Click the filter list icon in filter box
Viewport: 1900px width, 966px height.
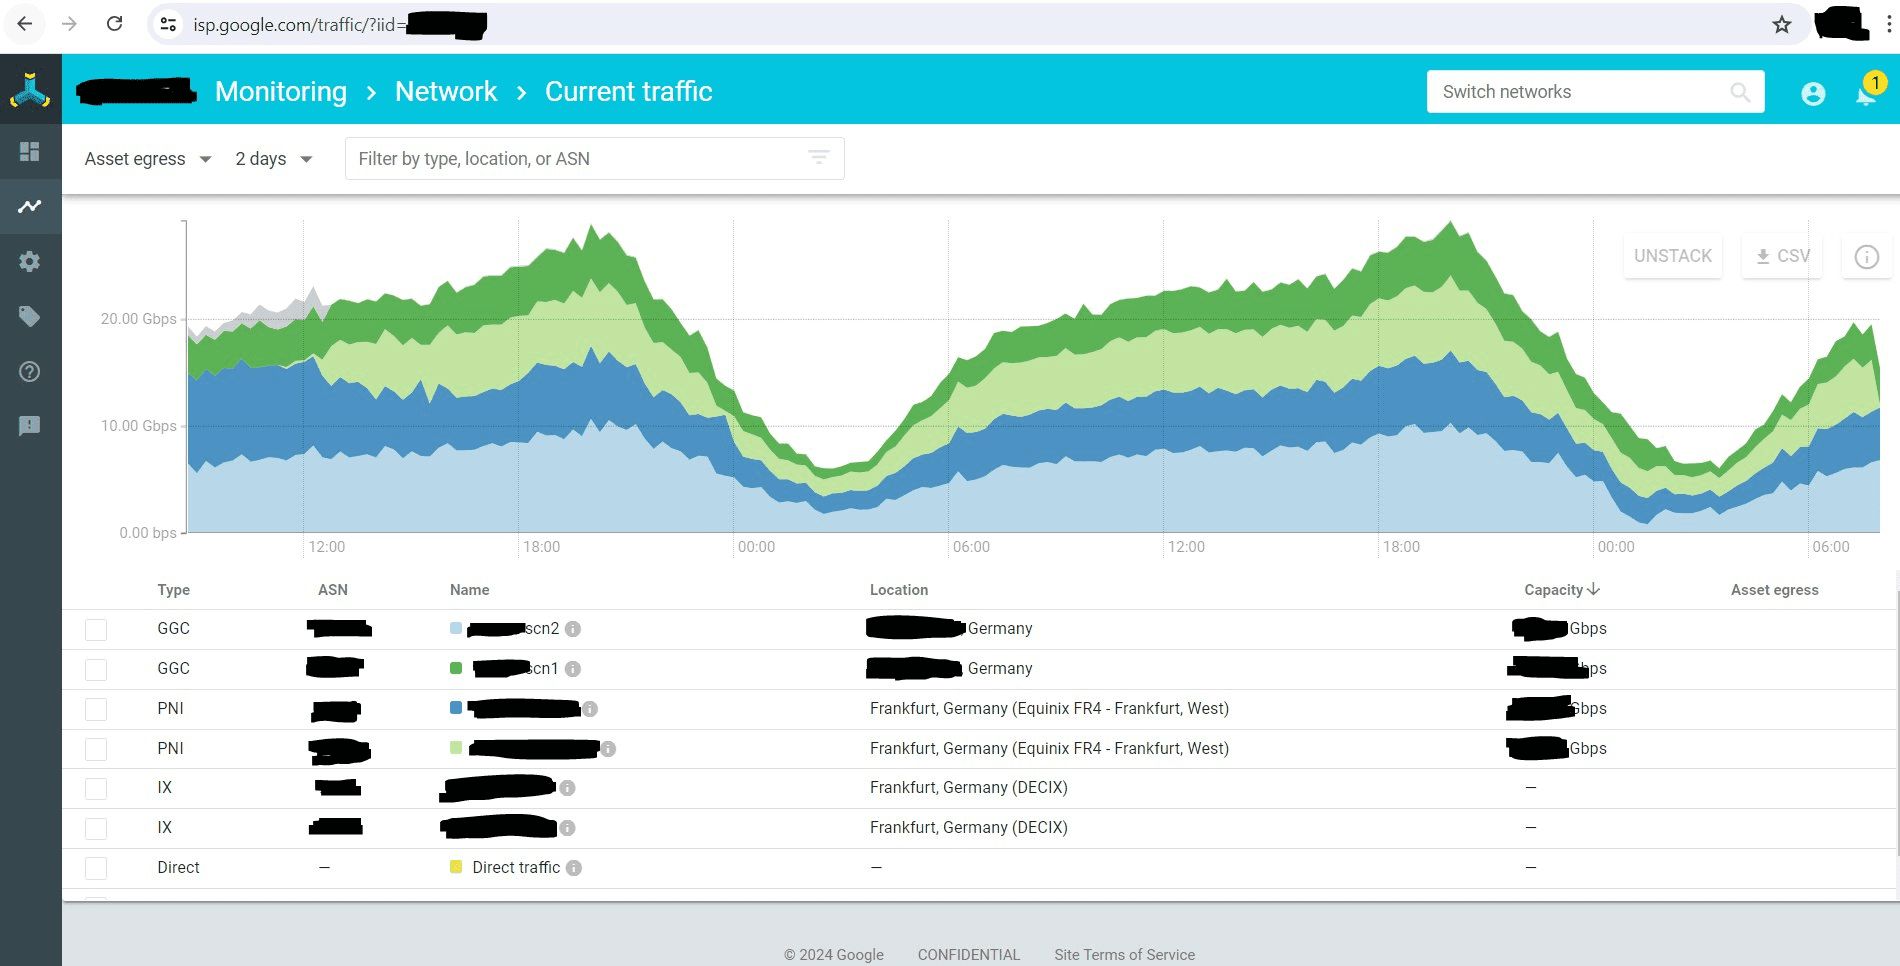pyautogui.click(x=819, y=158)
